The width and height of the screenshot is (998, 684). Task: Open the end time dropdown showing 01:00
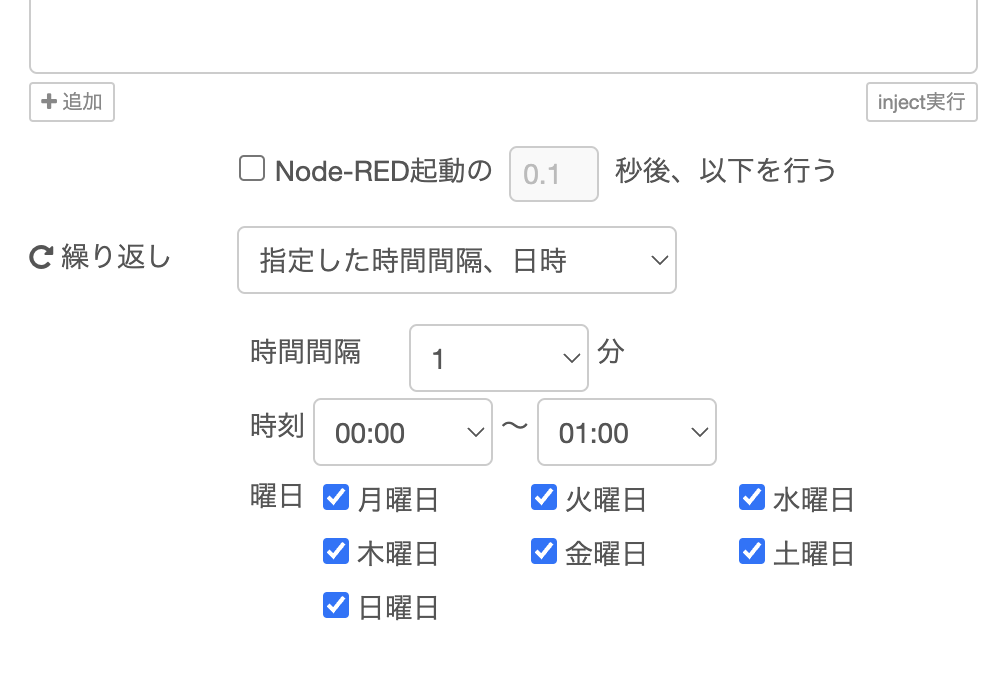coord(627,432)
